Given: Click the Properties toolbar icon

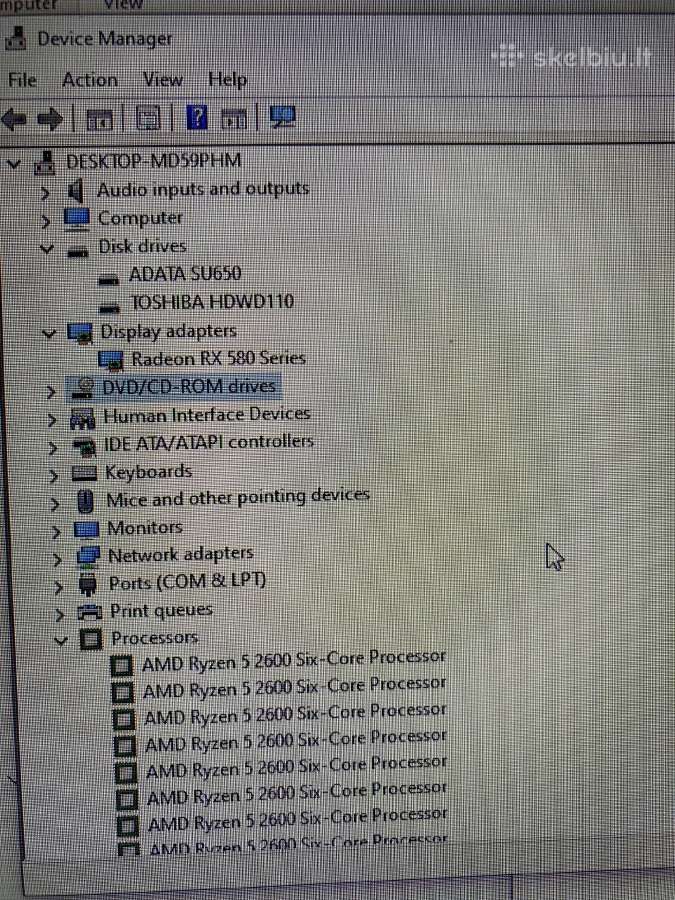Looking at the screenshot, I should tap(148, 119).
